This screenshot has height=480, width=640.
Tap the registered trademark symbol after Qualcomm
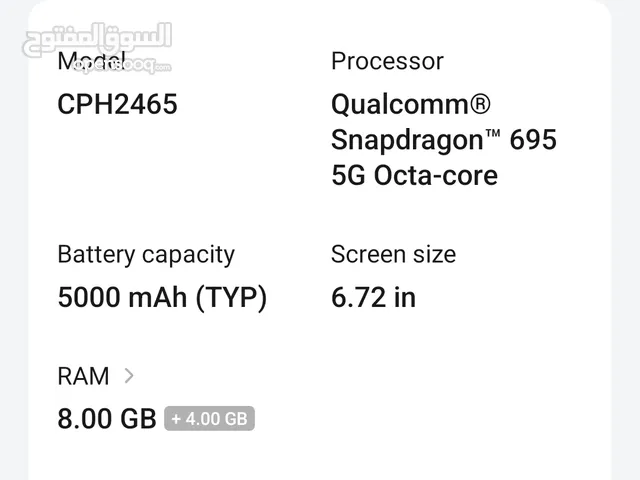point(480,103)
